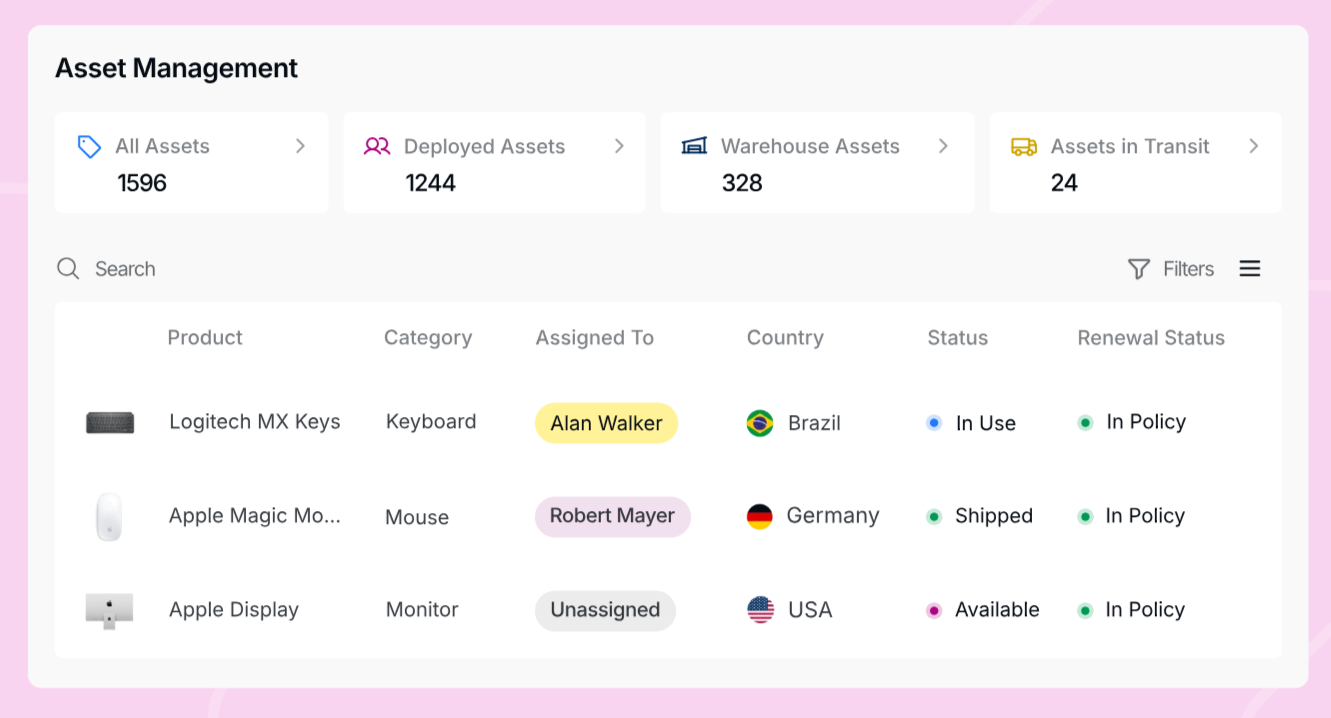Click the Deployed Assets people icon
Image resolution: width=1331 pixels, height=718 pixels.
point(377,147)
